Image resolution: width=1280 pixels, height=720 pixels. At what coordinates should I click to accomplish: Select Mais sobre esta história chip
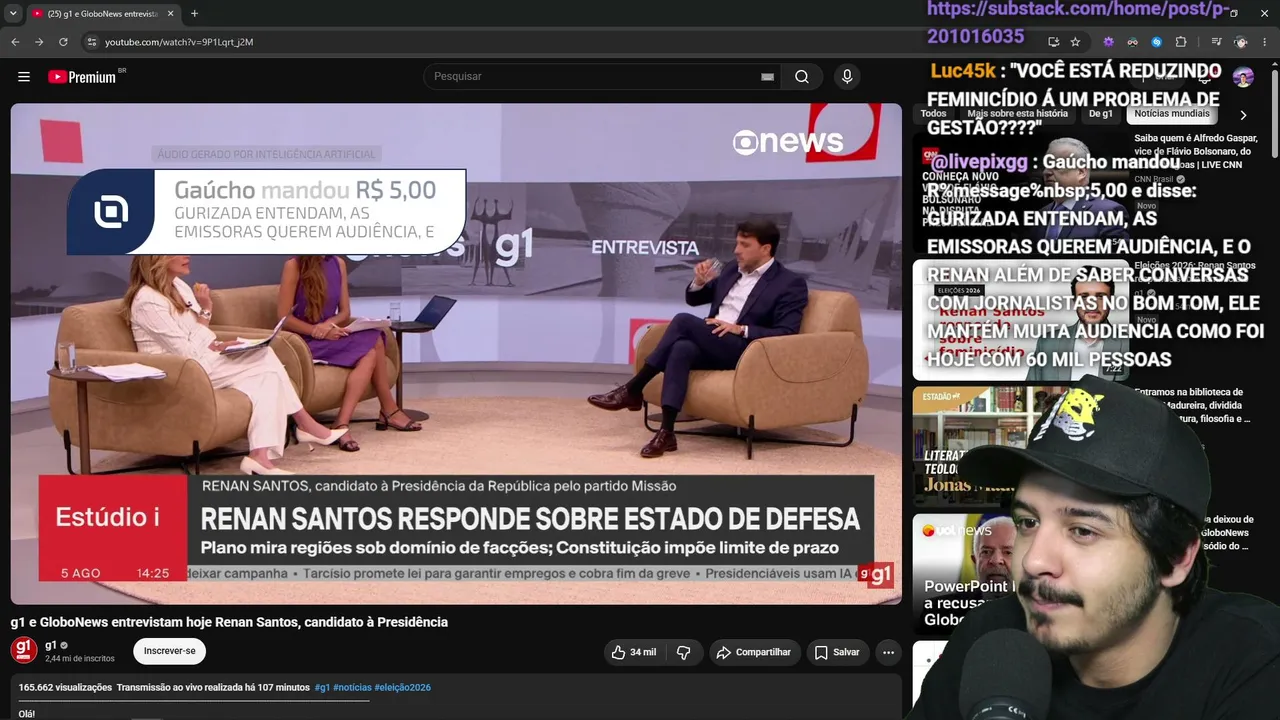point(1018,114)
